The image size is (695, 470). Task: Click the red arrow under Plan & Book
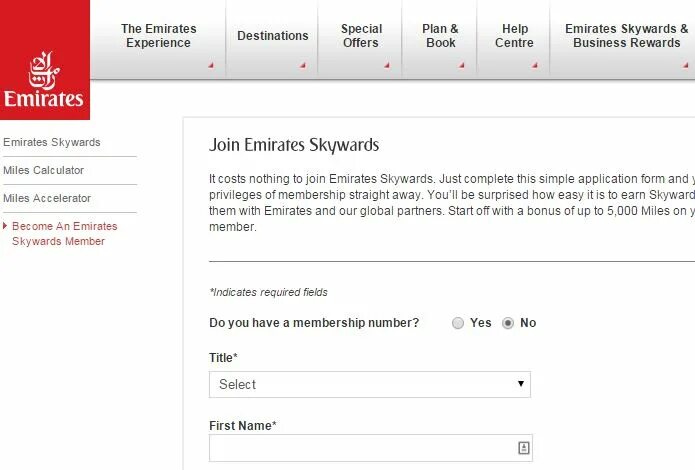coord(461,66)
